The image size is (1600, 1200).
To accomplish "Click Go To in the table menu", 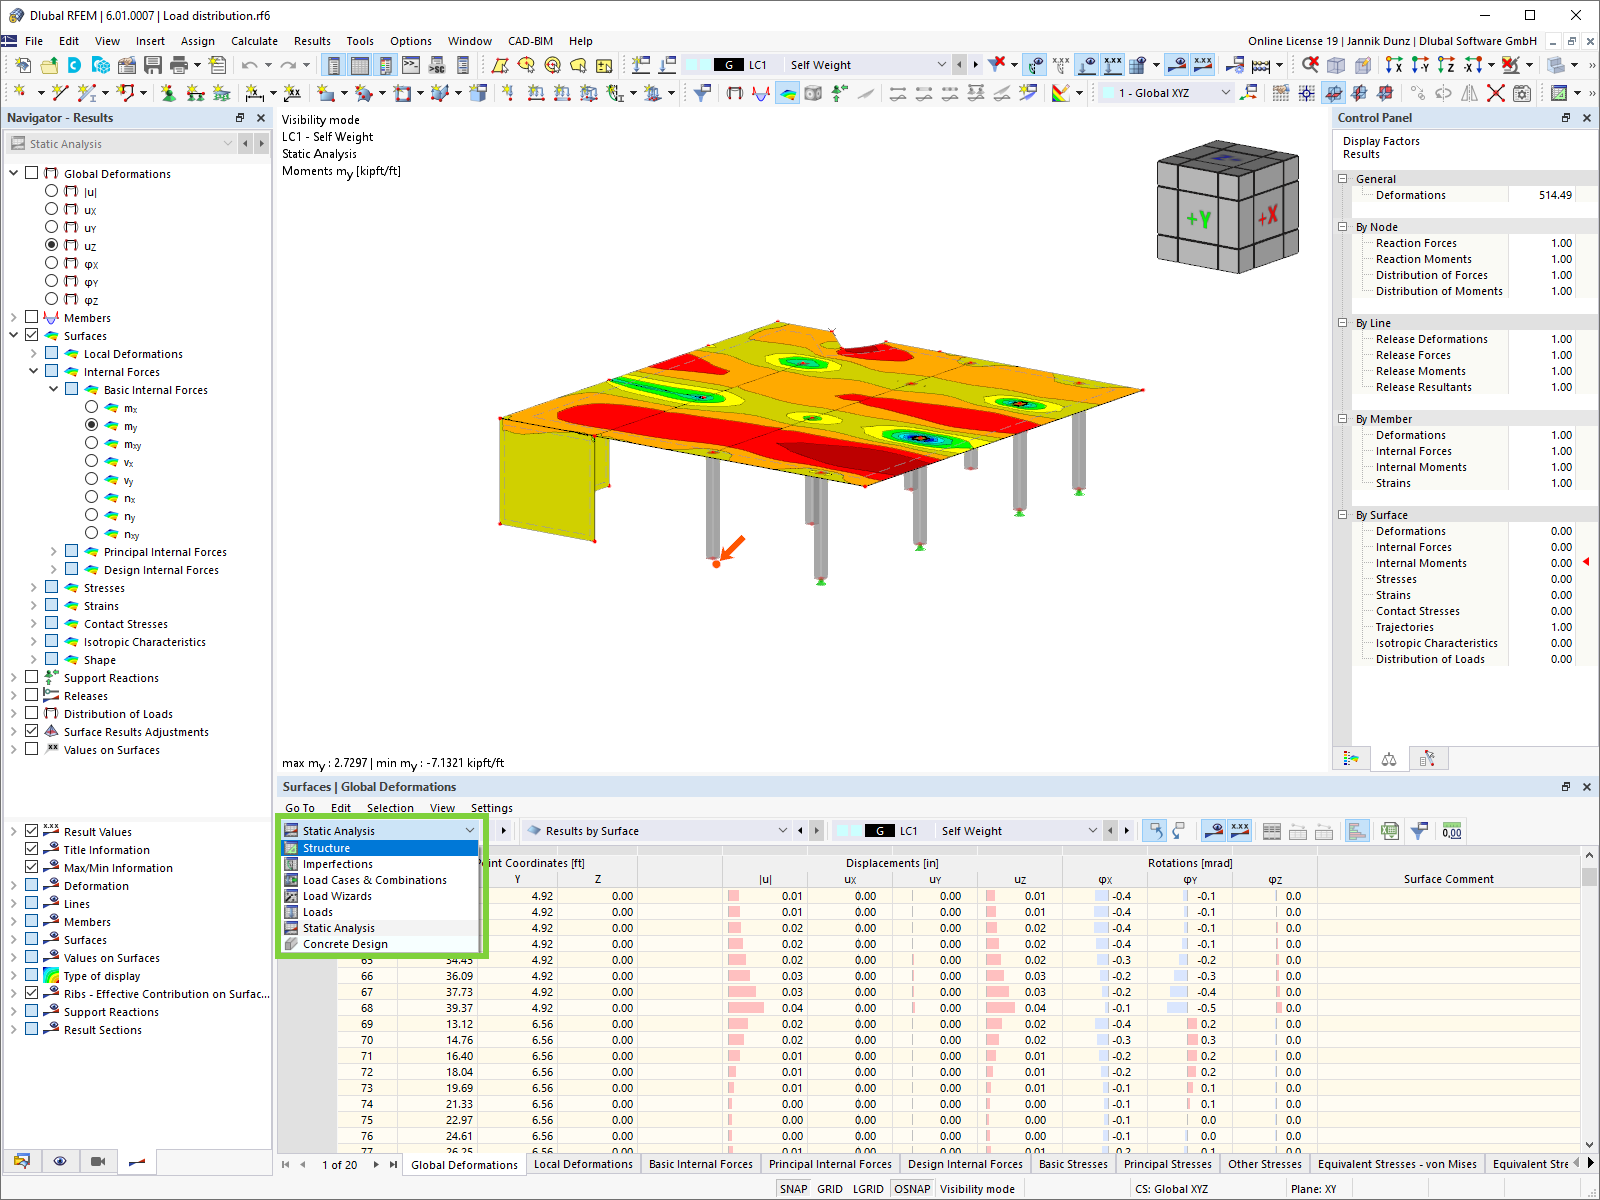I will [x=300, y=808].
